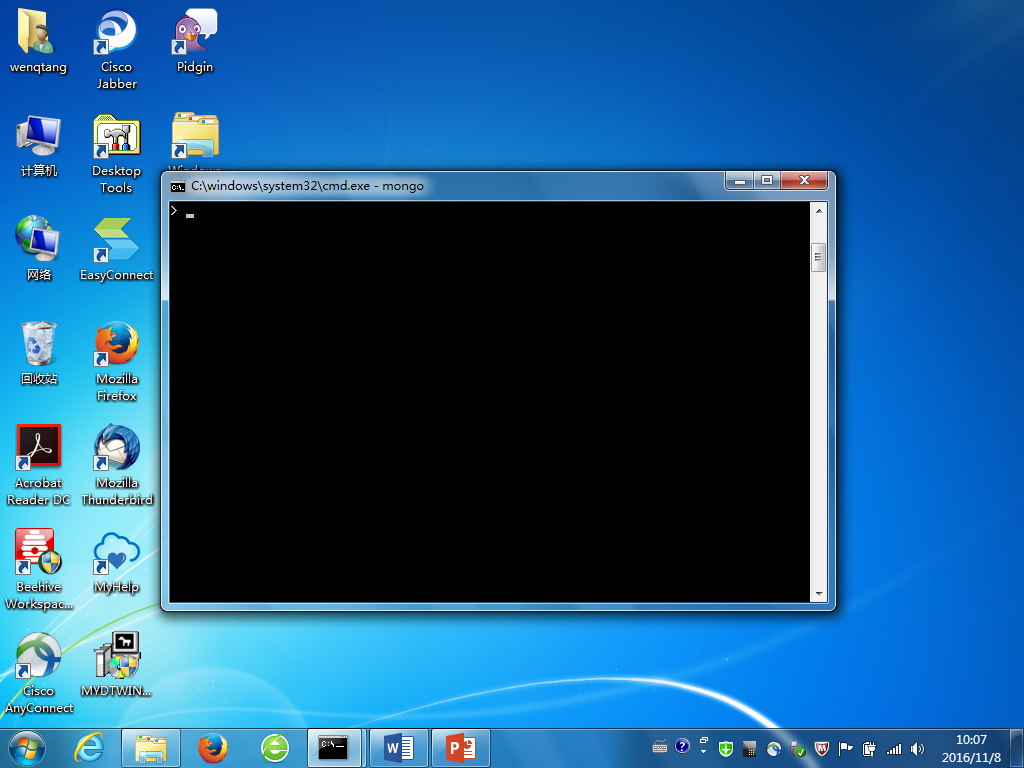Open the Windows Start menu orb
Image resolution: width=1024 pixels, height=768 pixels.
coord(27,748)
